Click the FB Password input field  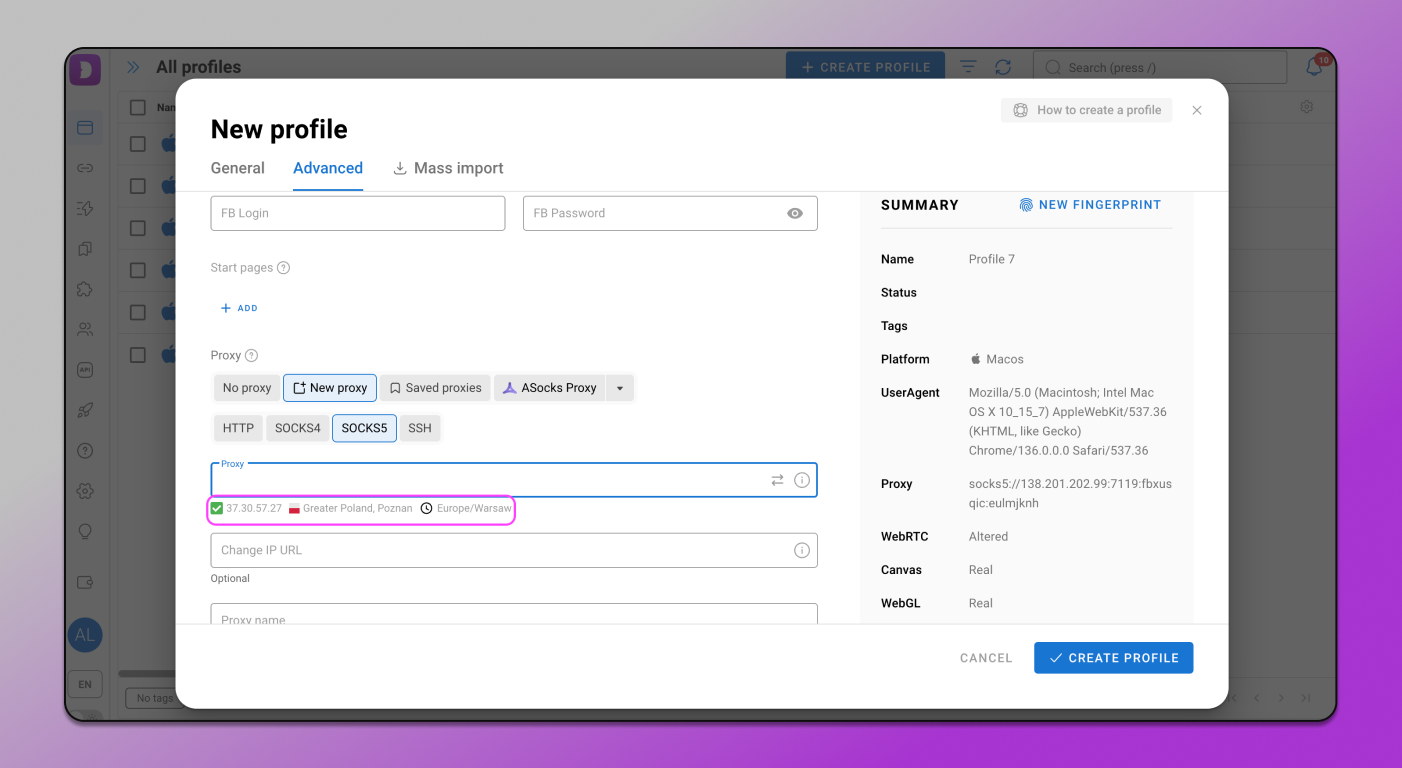670,213
